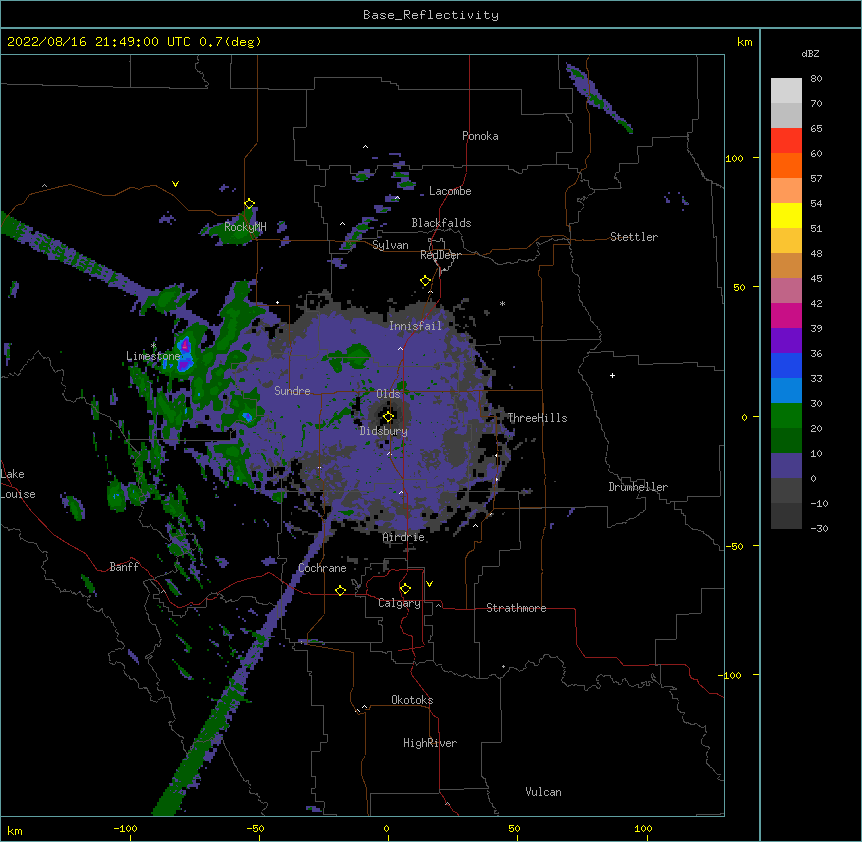This screenshot has width=862, height=842.
Task: Click the RedDeer city label
Action: 440,255
